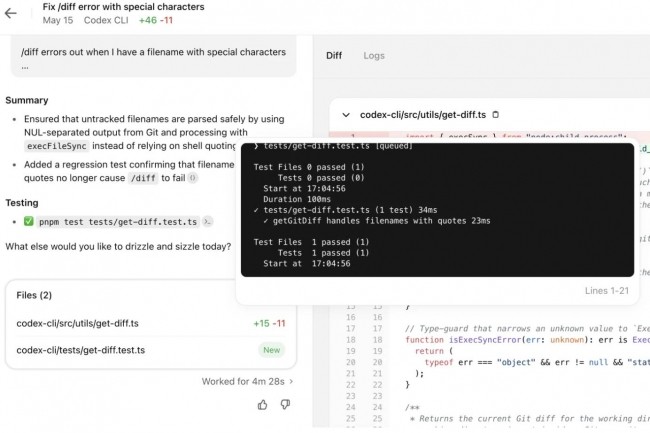Open codex-cli/src/utils/get-diff.ts from Files list
The width and height of the screenshot is (650, 433).
[x=78, y=323]
